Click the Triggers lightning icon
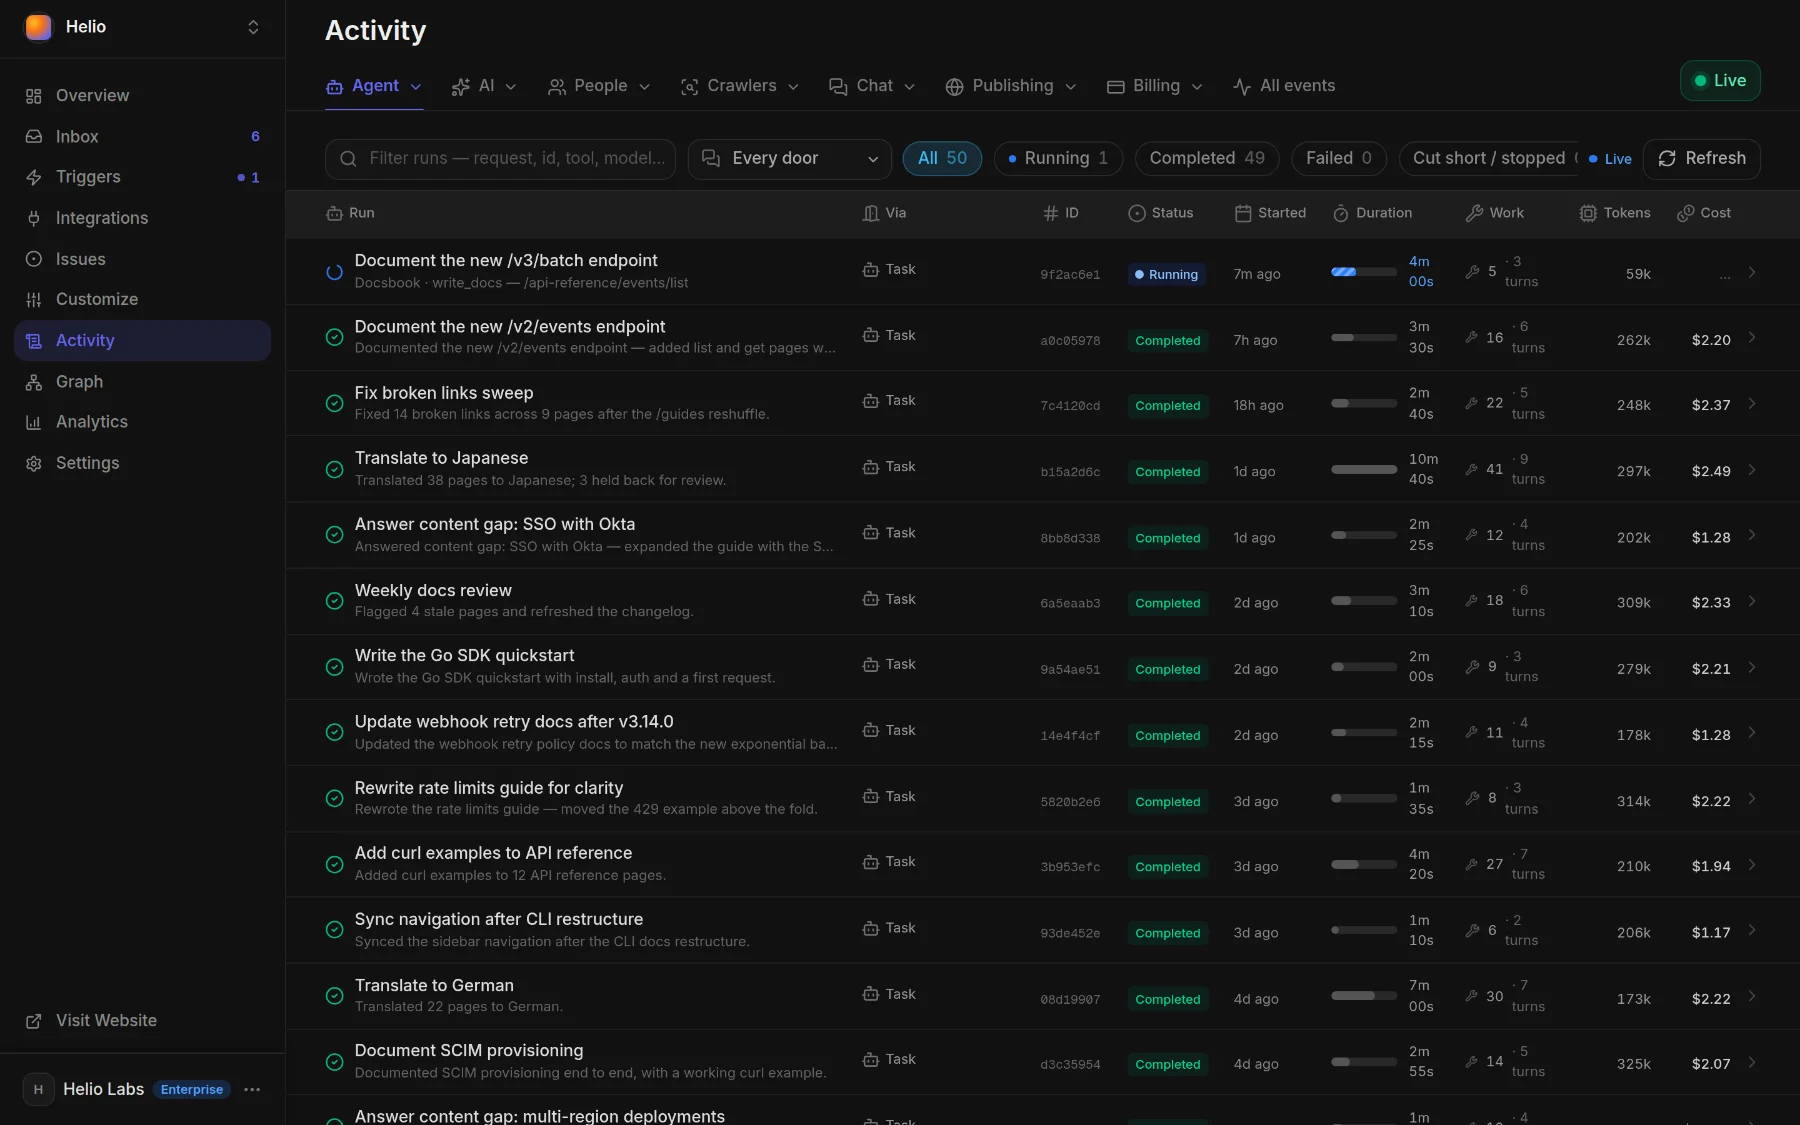Screen dimensions: 1800x1125 click(x=34, y=177)
